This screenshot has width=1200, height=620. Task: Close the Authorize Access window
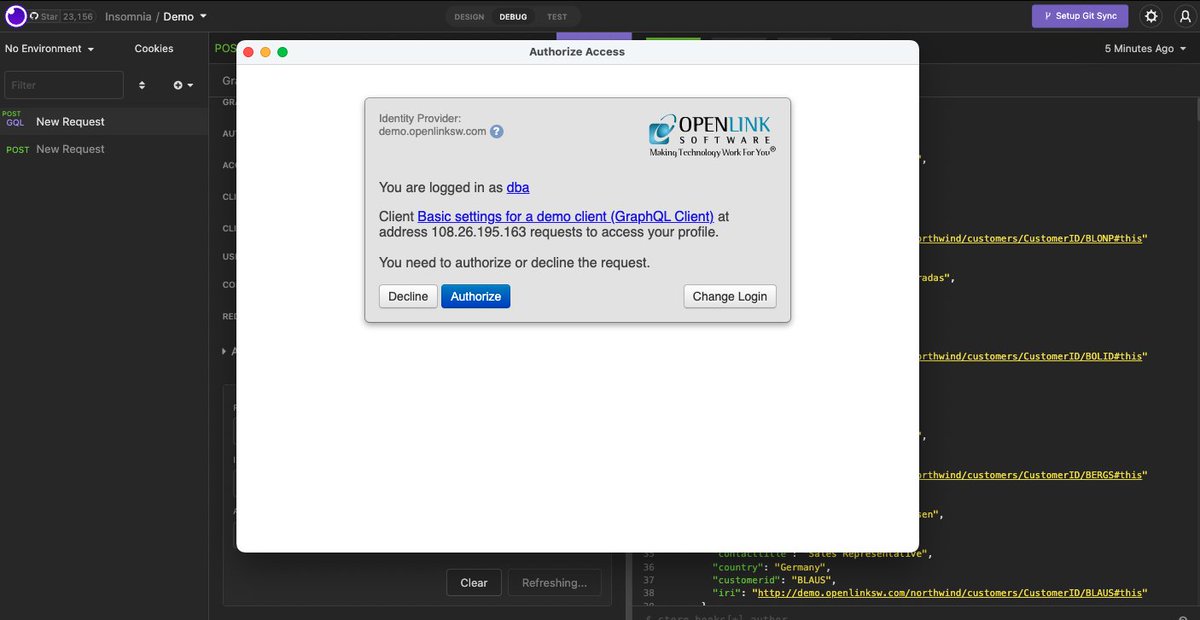click(x=248, y=52)
